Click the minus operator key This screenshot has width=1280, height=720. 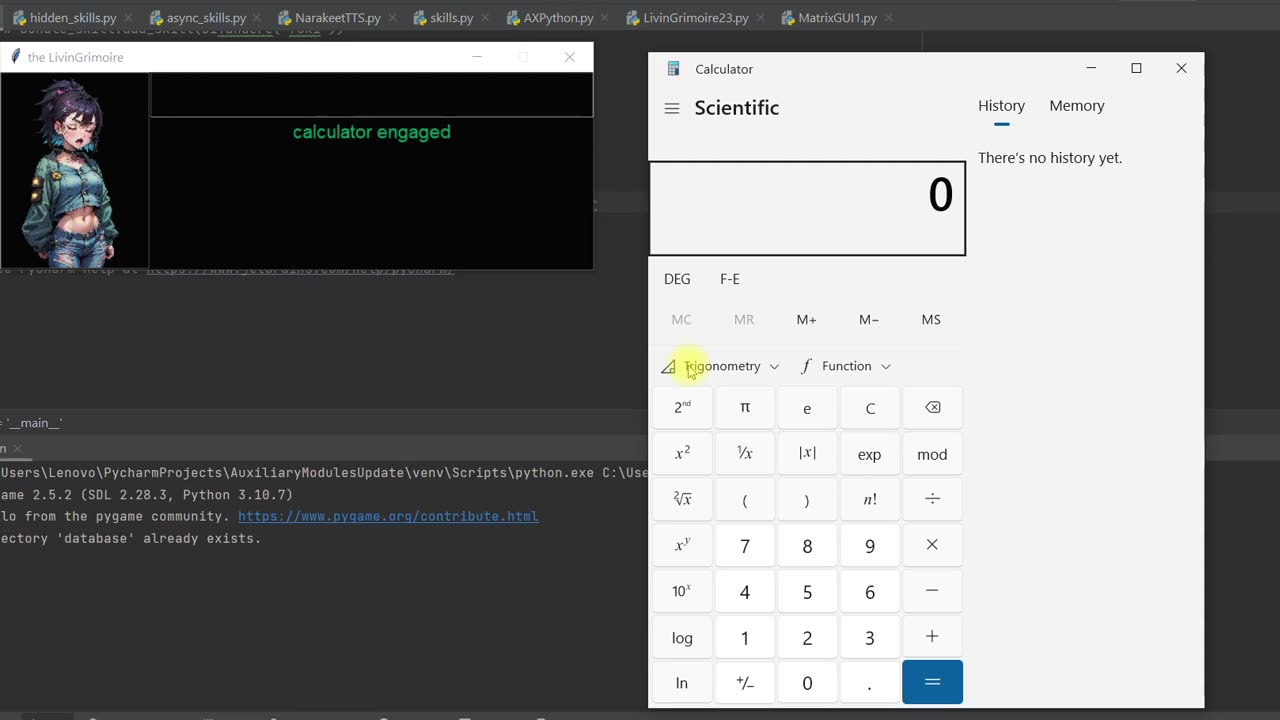coord(932,591)
